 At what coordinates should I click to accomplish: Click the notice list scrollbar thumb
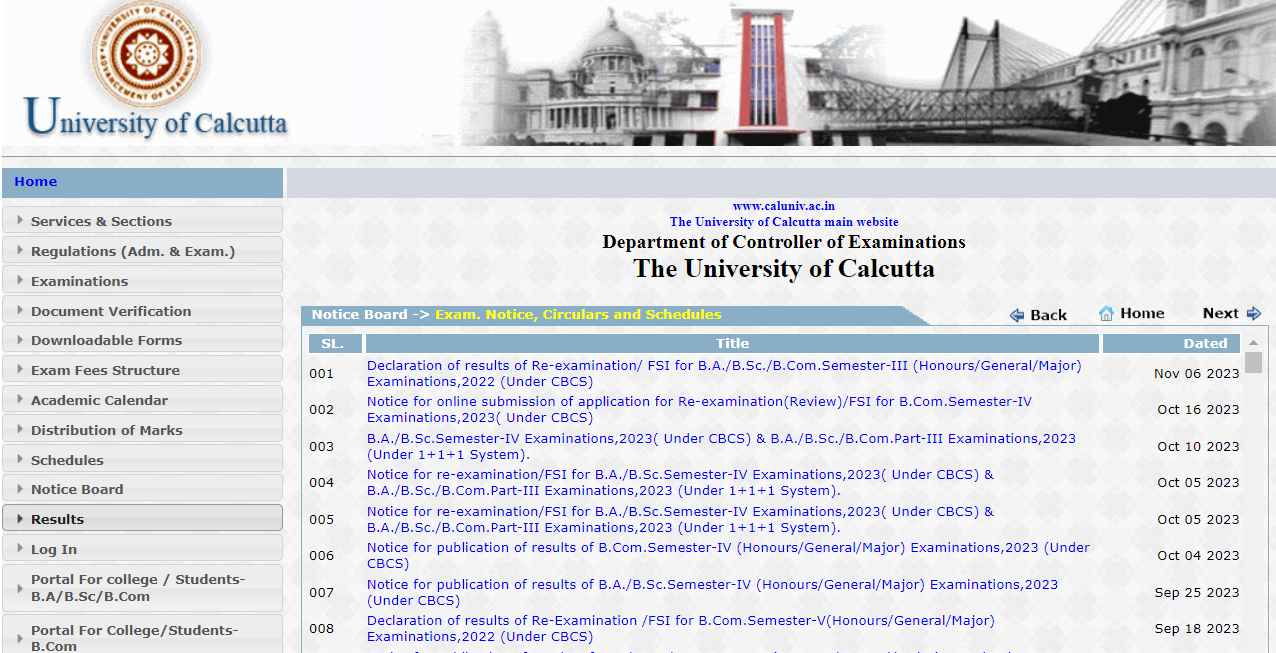(1253, 362)
